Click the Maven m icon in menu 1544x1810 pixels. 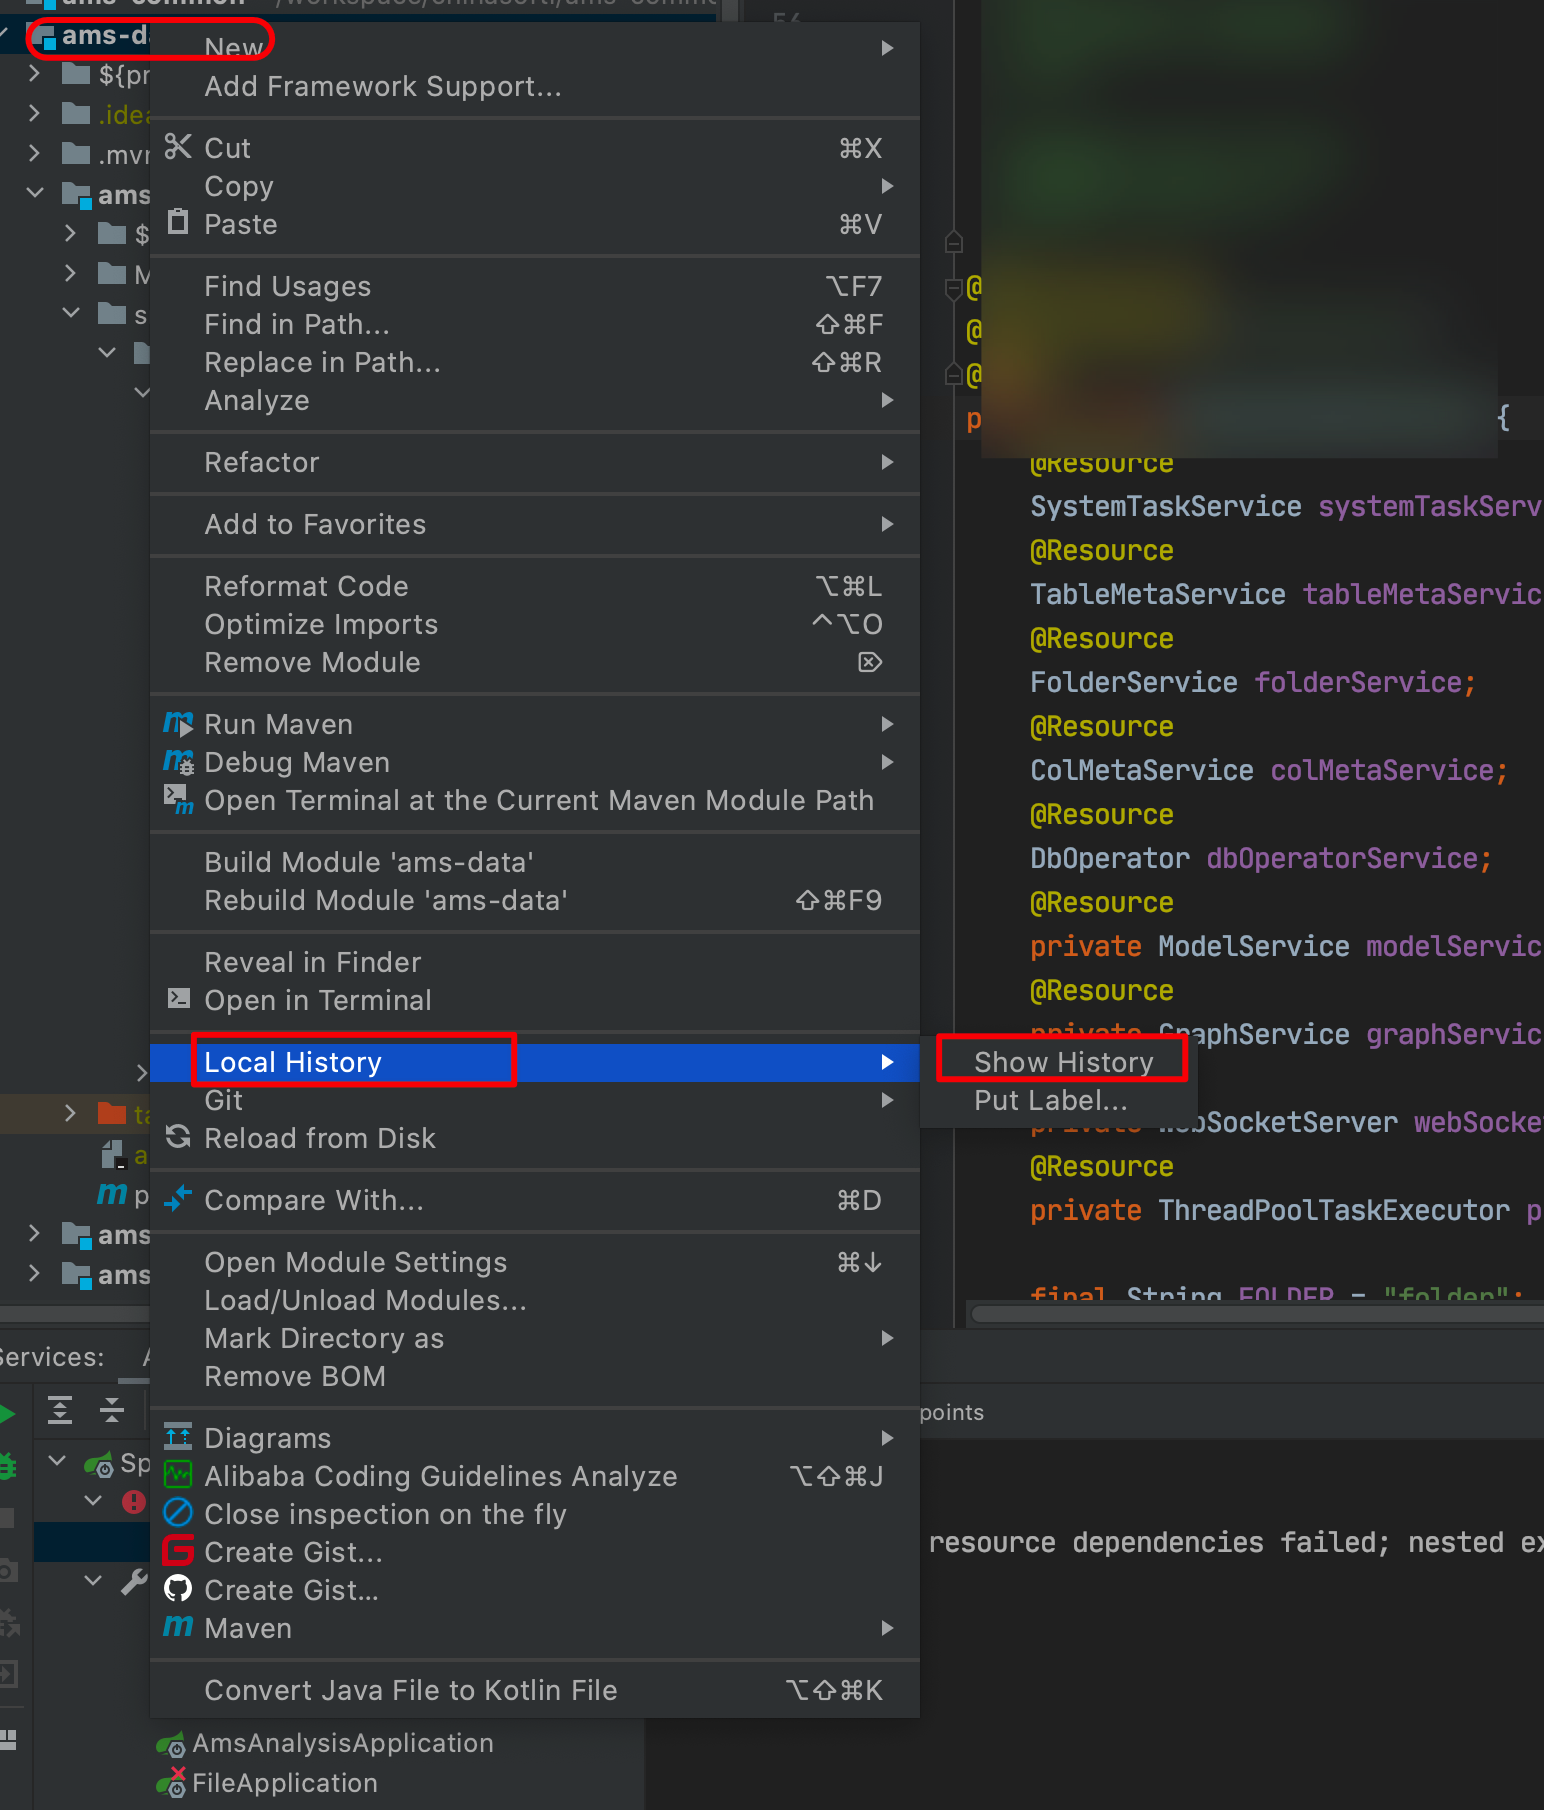pos(178,1626)
